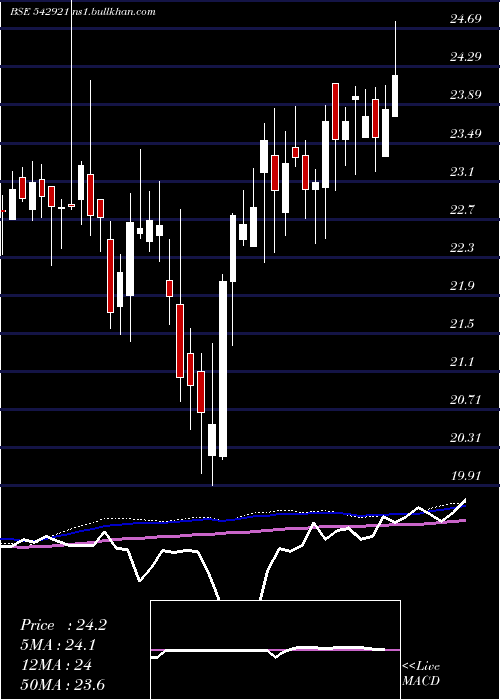Click the 21.9 price axis label

462,286
